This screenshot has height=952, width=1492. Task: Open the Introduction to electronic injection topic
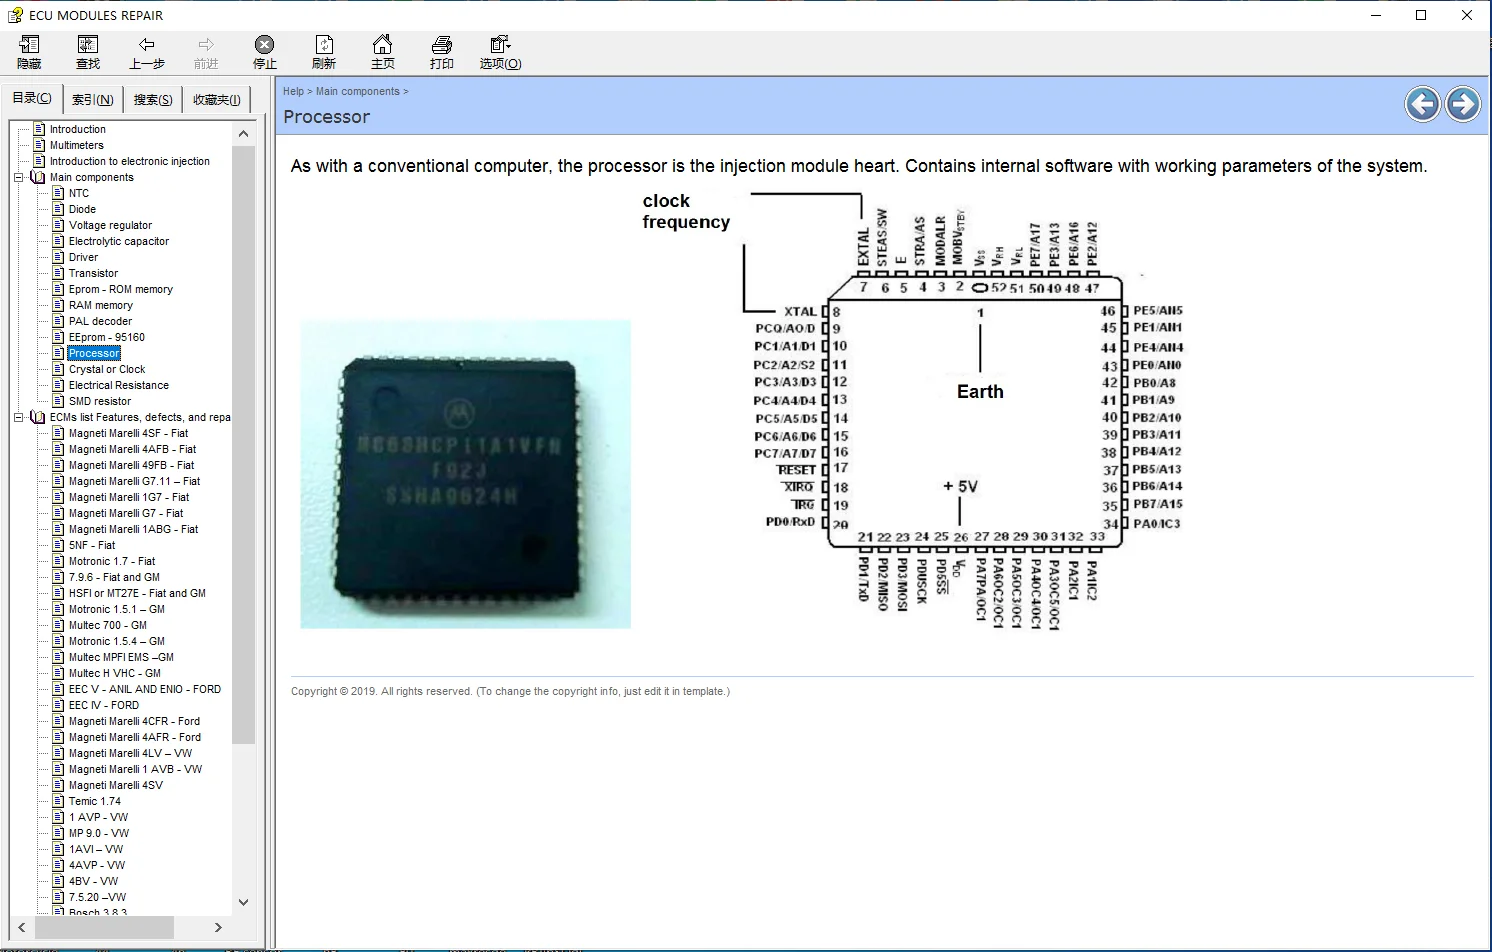[x=130, y=161]
